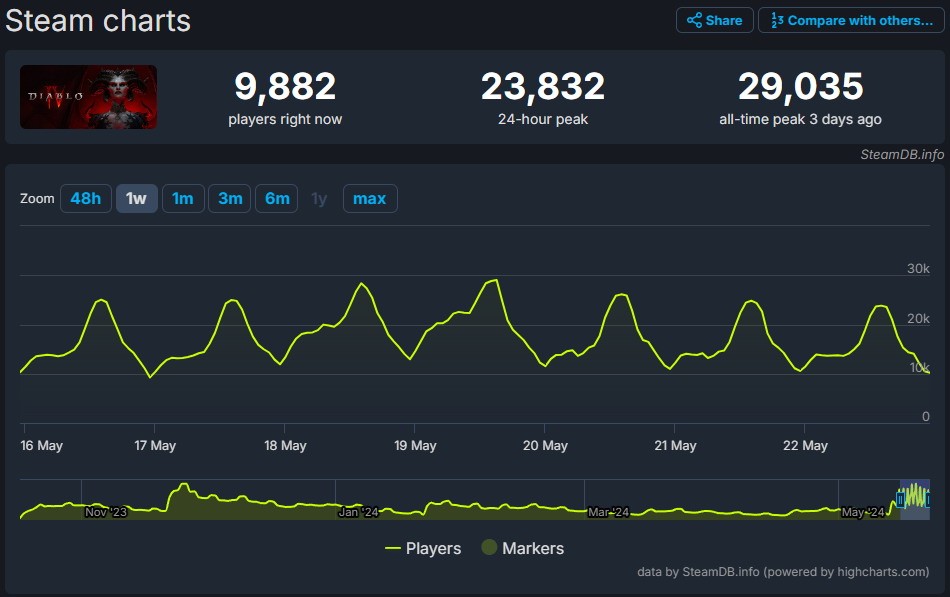Screen dimensions: 950x597
Task: Switch zoom to 1m
Action: [x=182, y=198]
